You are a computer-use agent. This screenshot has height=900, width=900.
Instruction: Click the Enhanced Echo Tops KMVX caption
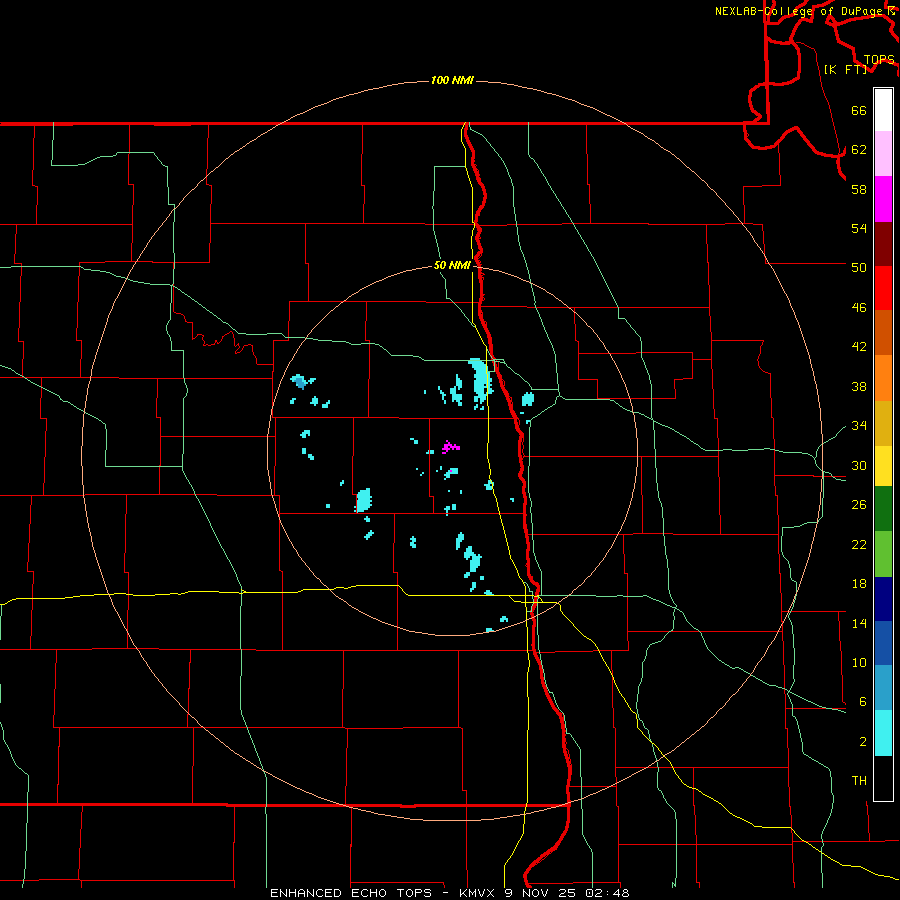point(449,893)
